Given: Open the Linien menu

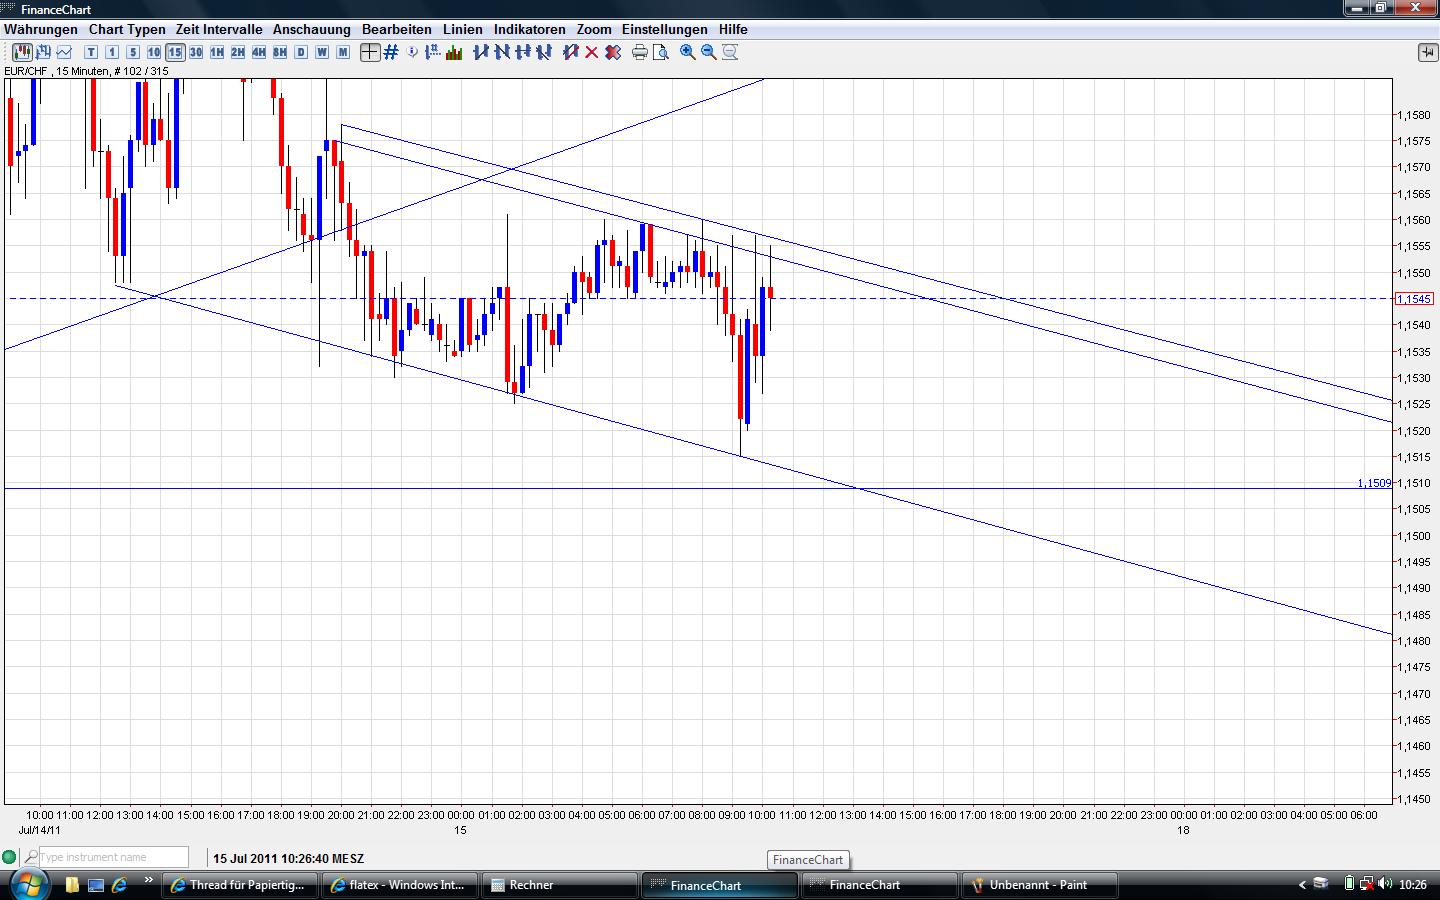Looking at the screenshot, I should tap(463, 29).
